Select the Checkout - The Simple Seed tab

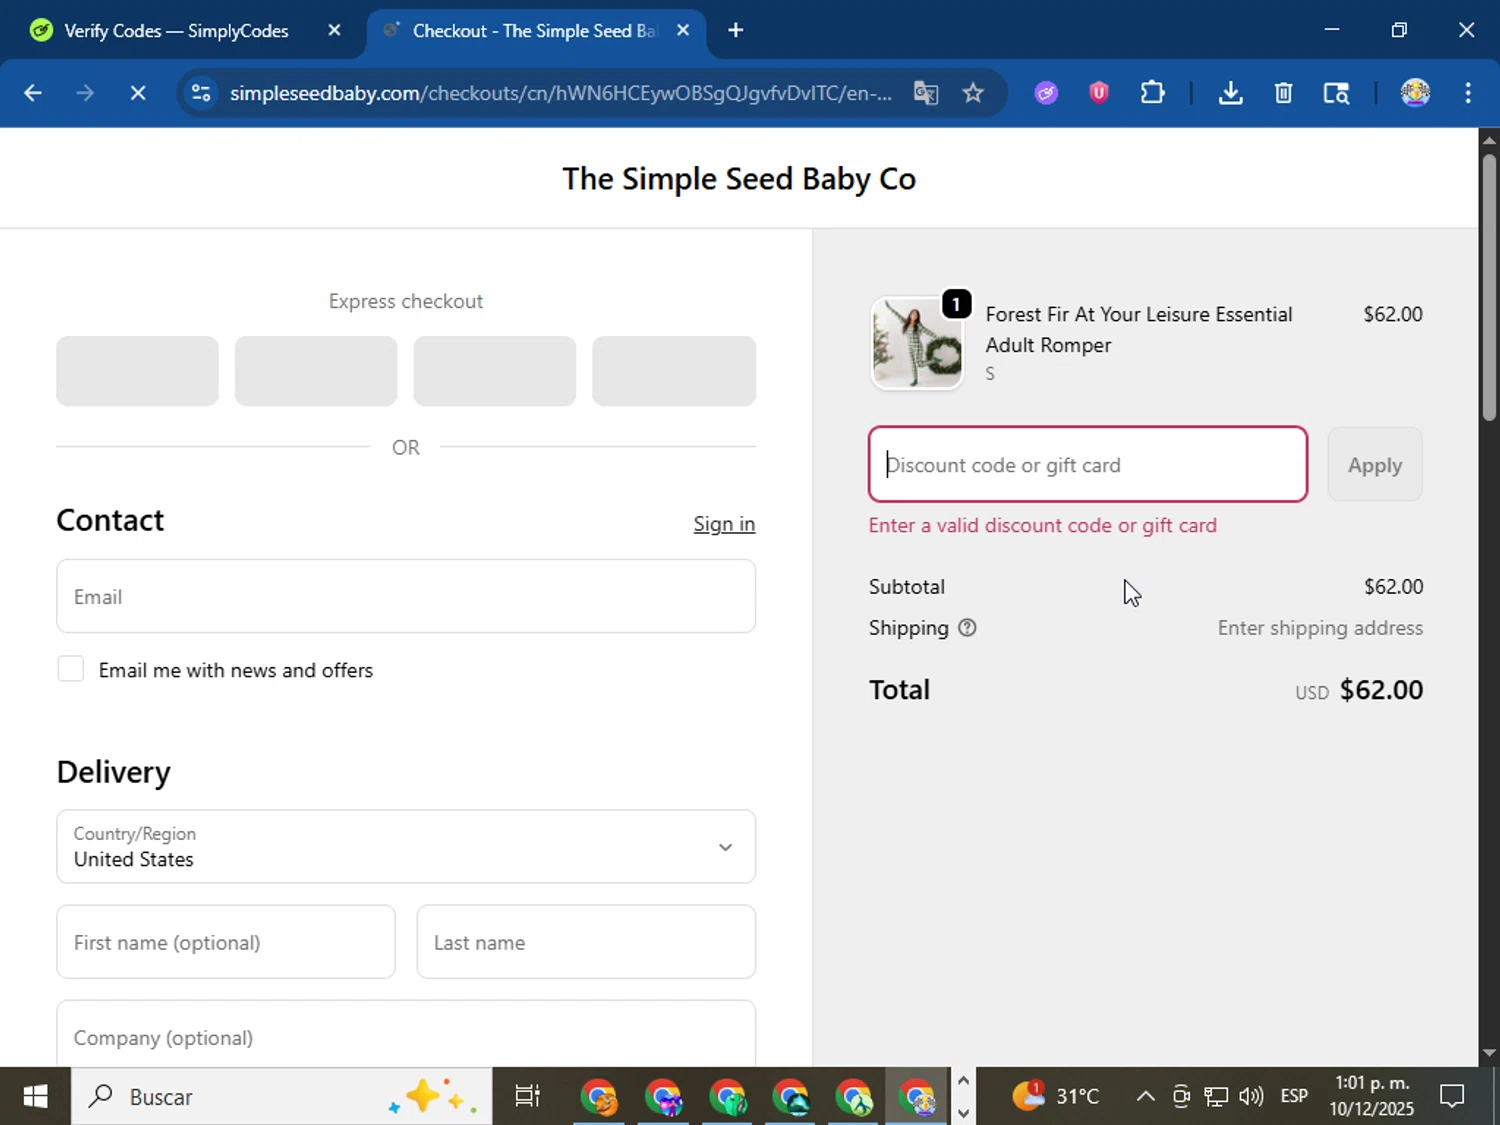535,30
